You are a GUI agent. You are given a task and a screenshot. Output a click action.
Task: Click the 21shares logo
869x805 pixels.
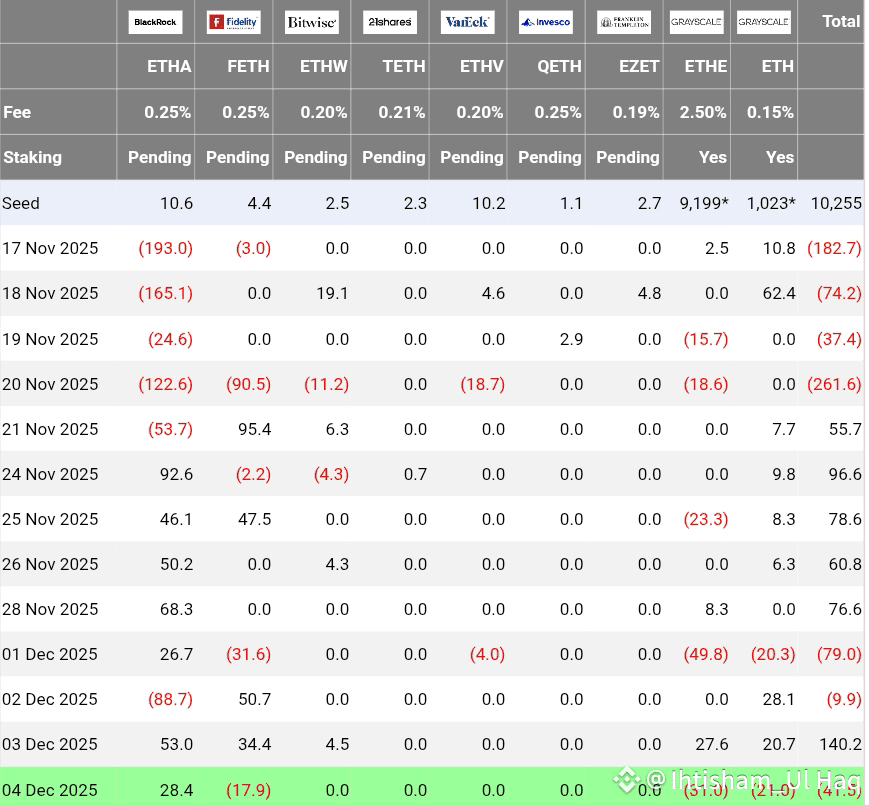390,23
